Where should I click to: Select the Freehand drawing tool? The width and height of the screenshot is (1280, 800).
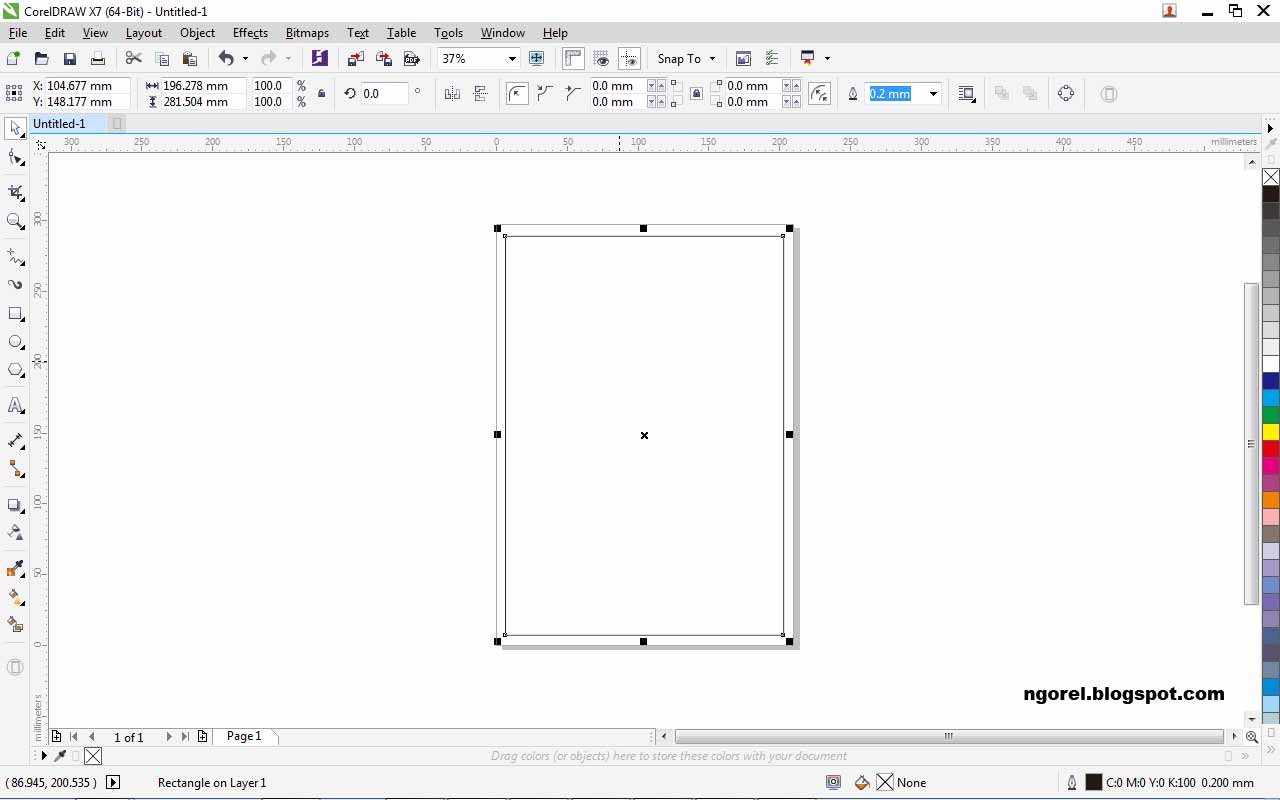coord(15,257)
